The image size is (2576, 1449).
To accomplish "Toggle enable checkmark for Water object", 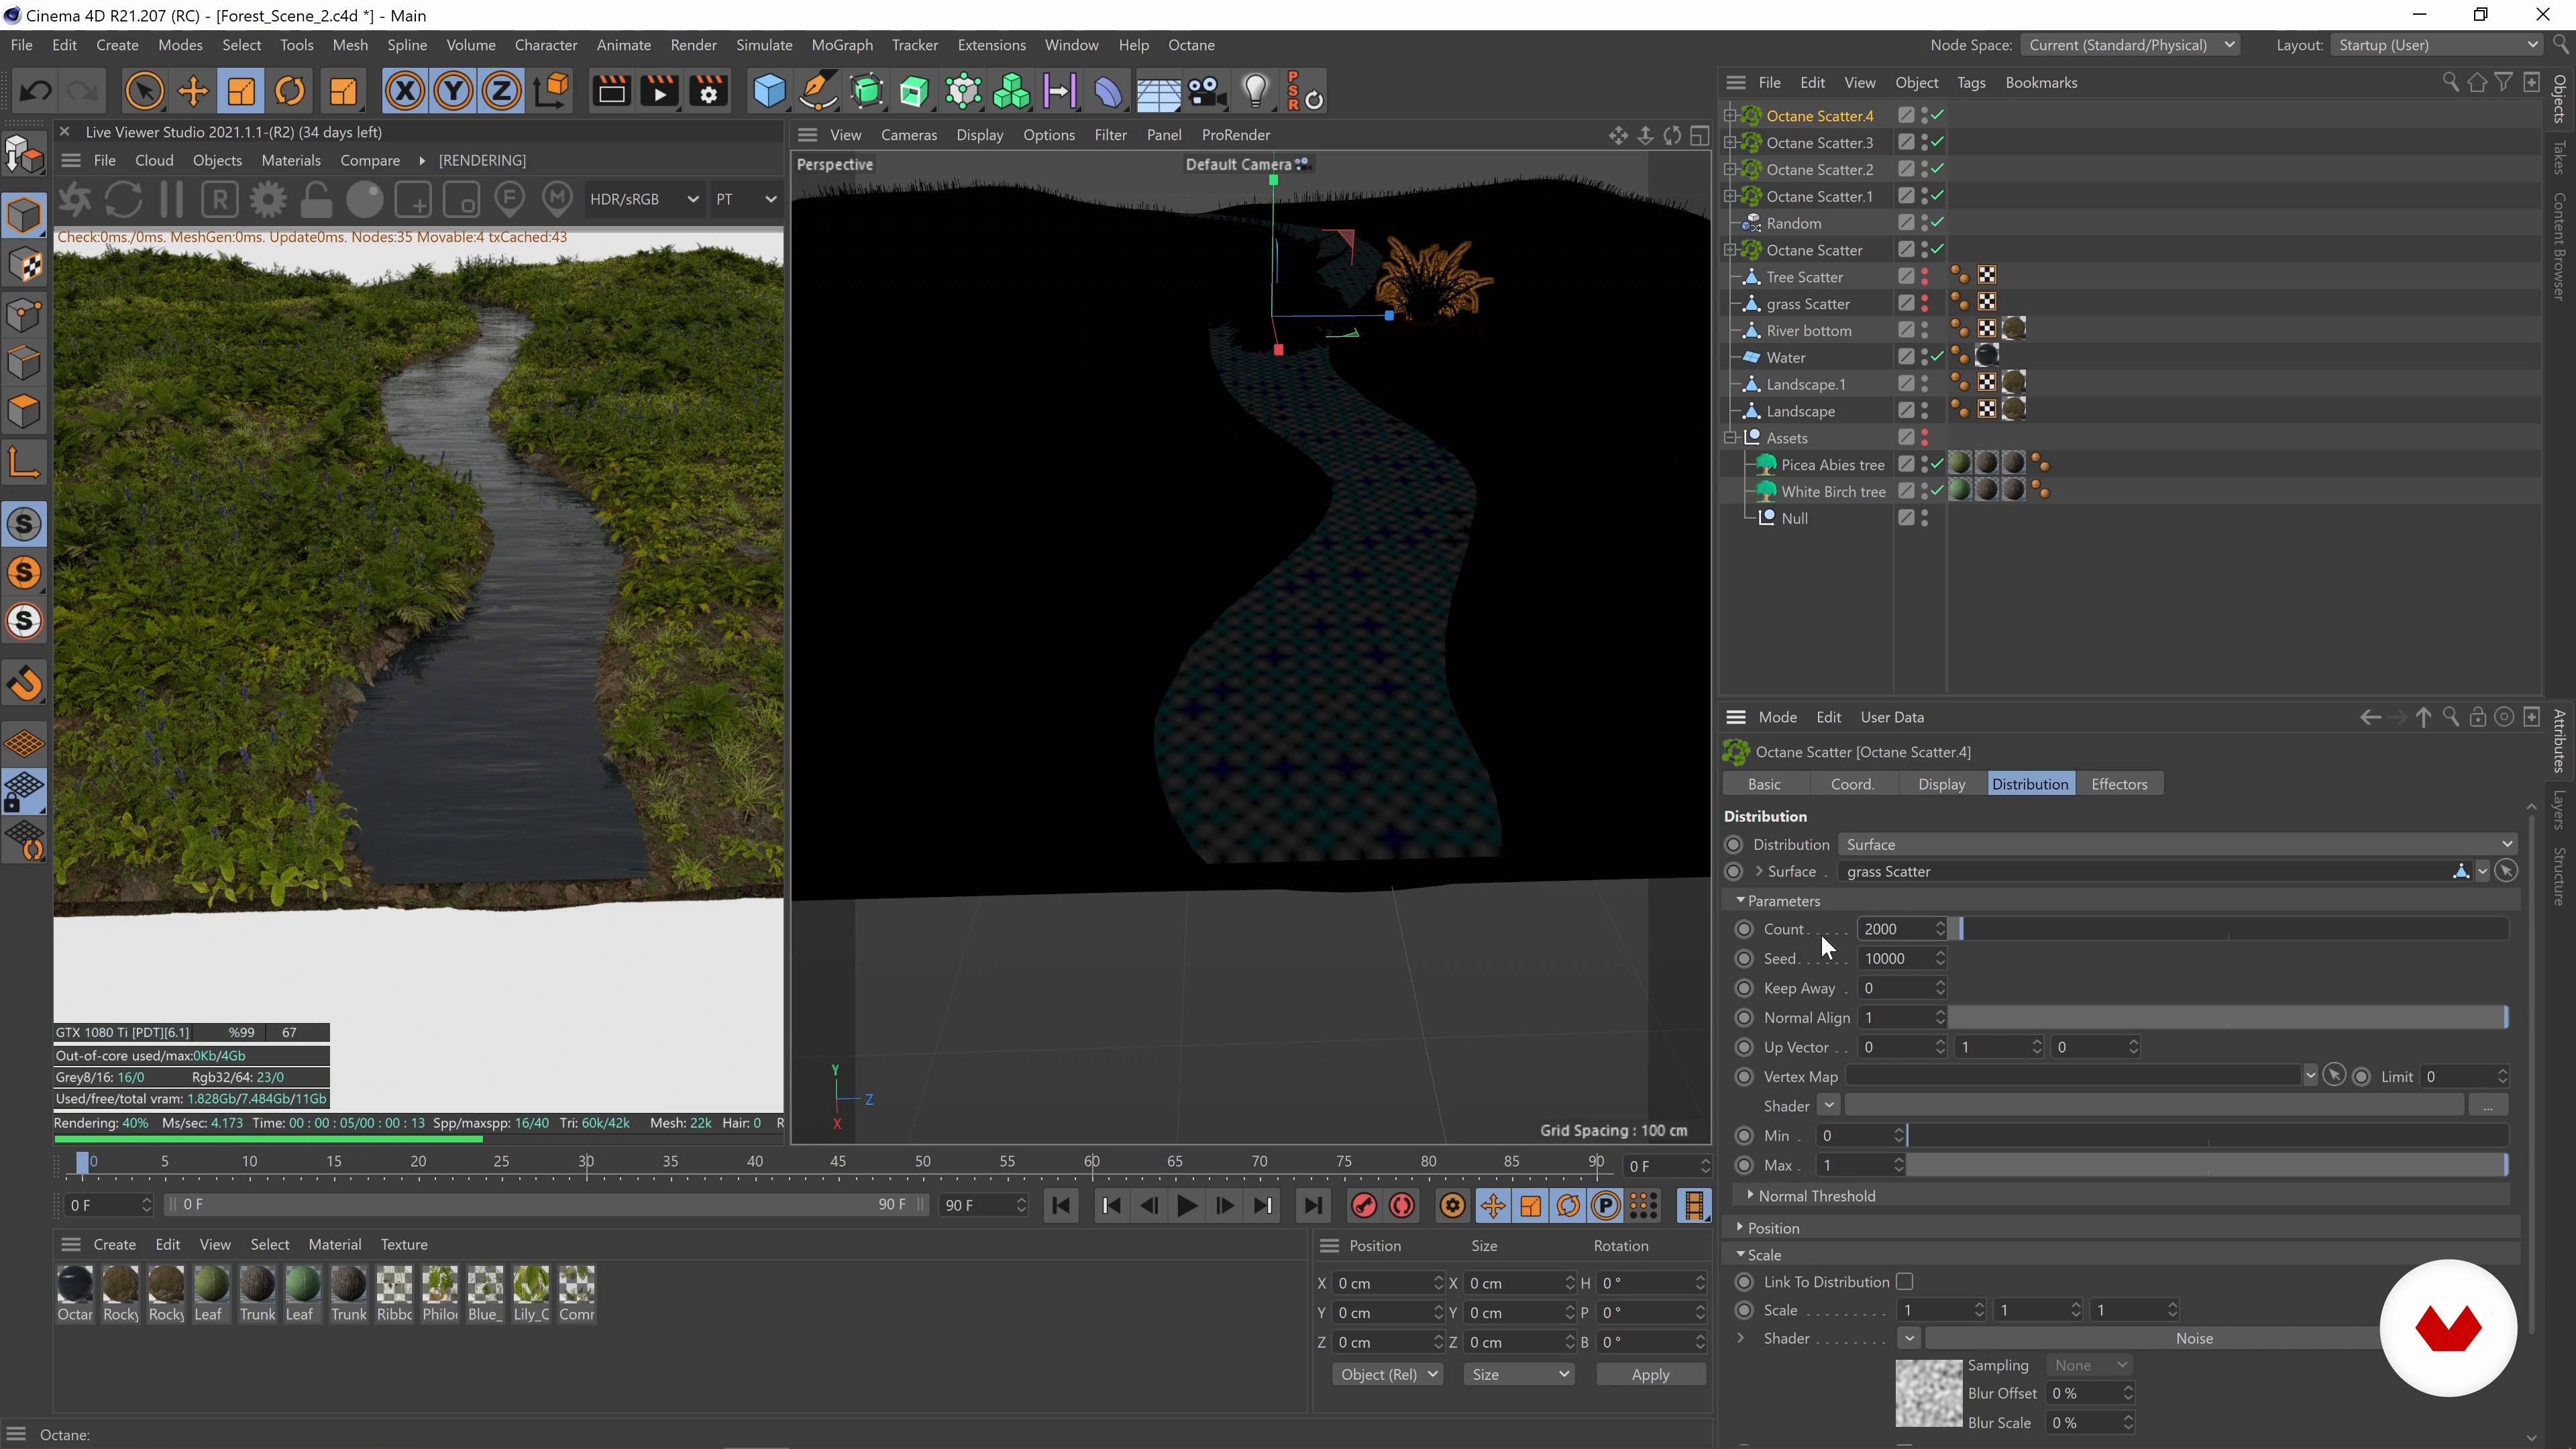I will [1937, 357].
